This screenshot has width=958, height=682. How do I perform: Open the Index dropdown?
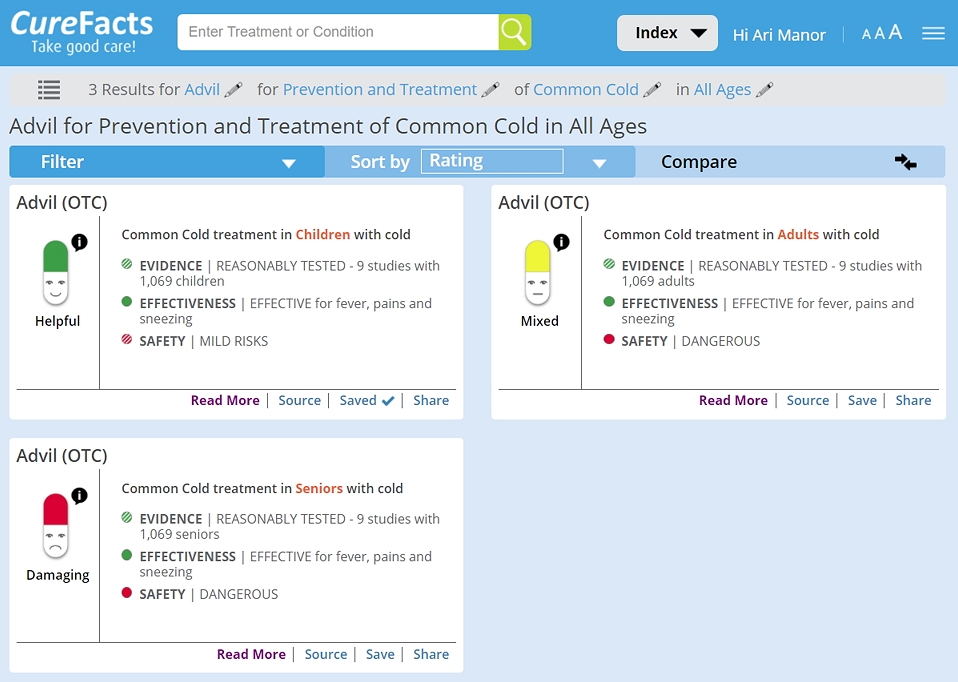tap(667, 33)
